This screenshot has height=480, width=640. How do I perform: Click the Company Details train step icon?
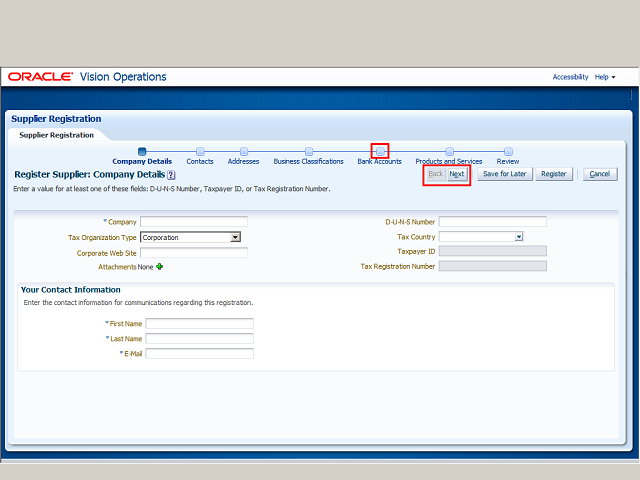pyautogui.click(x=142, y=151)
